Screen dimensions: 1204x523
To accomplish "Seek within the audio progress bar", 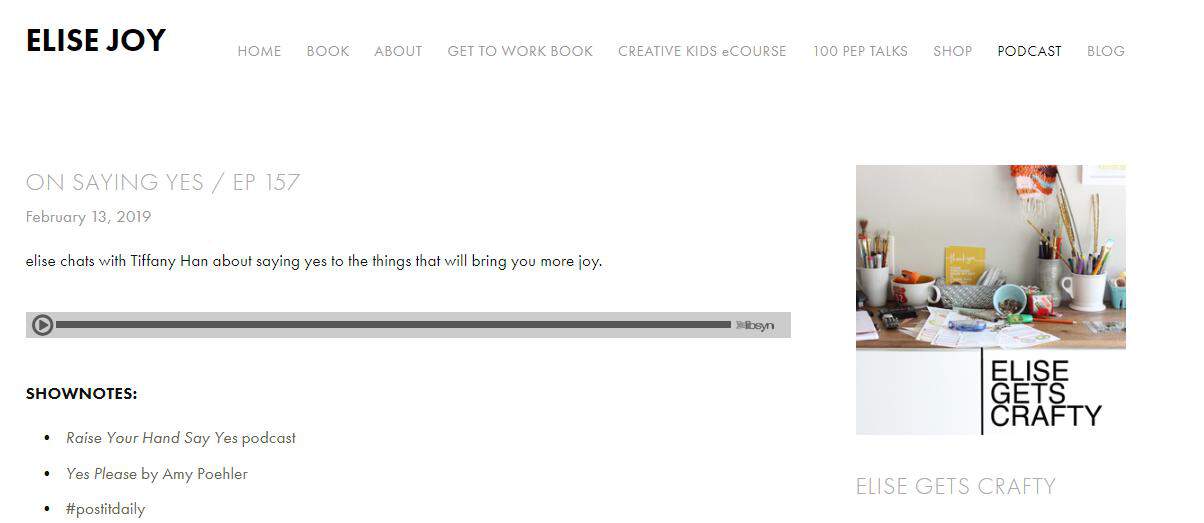I will click(x=394, y=325).
